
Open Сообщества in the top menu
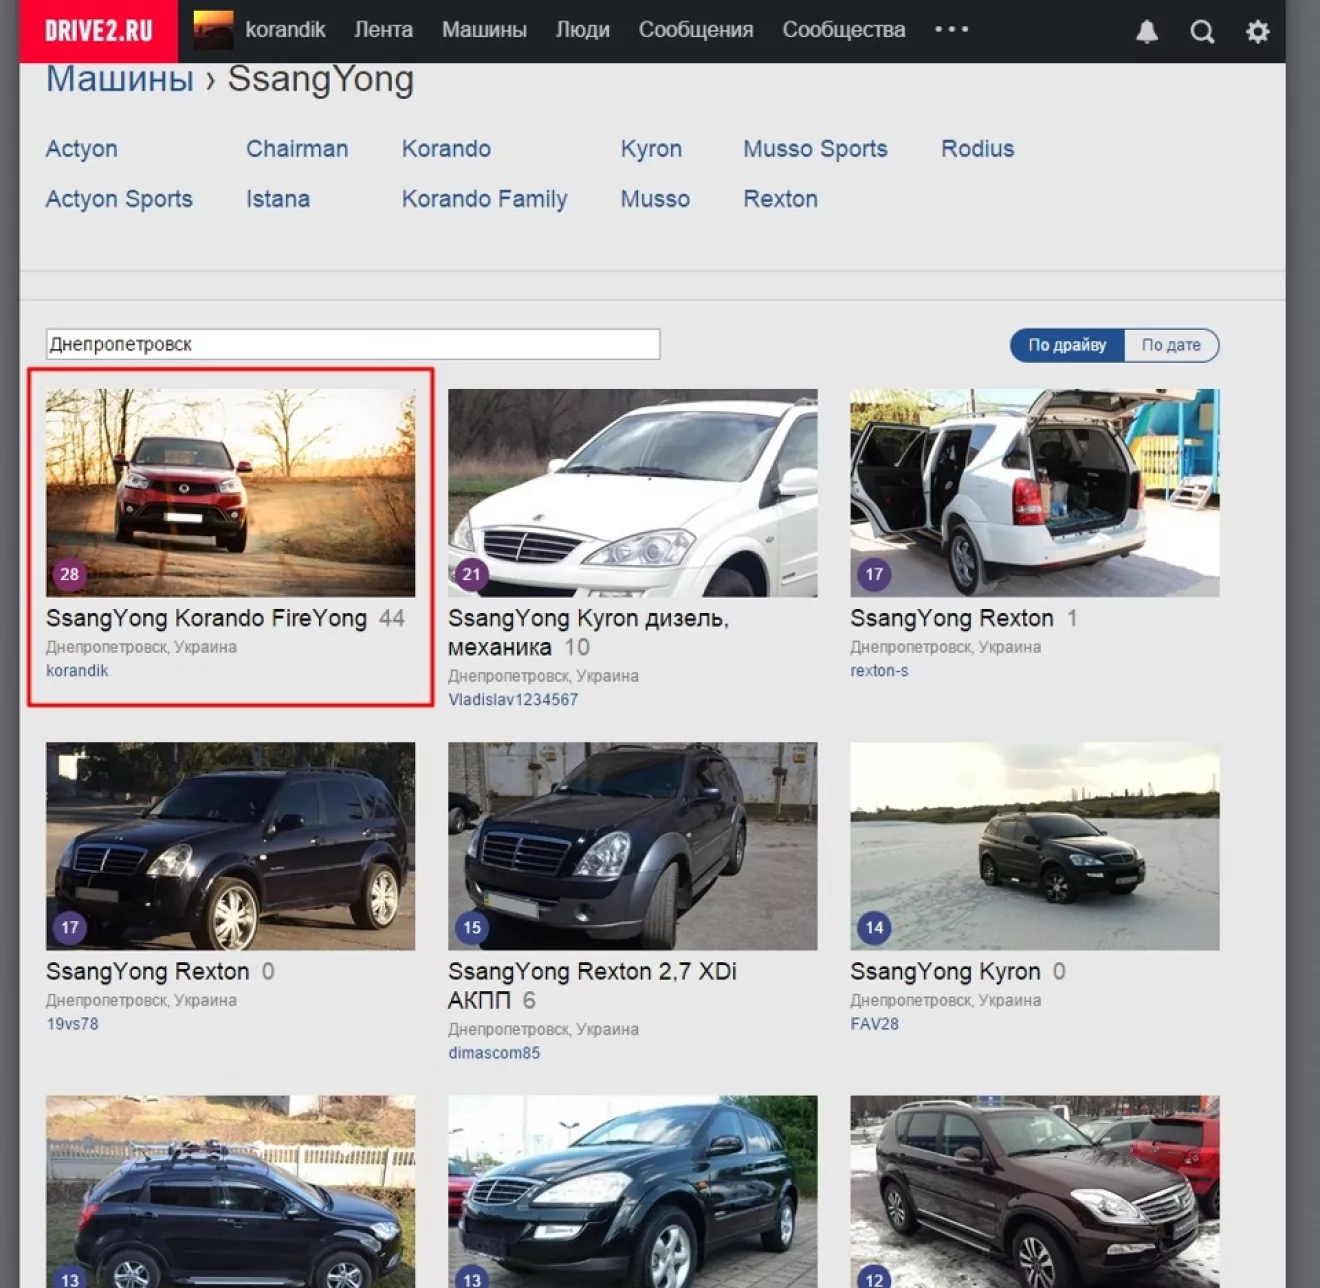click(844, 30)
